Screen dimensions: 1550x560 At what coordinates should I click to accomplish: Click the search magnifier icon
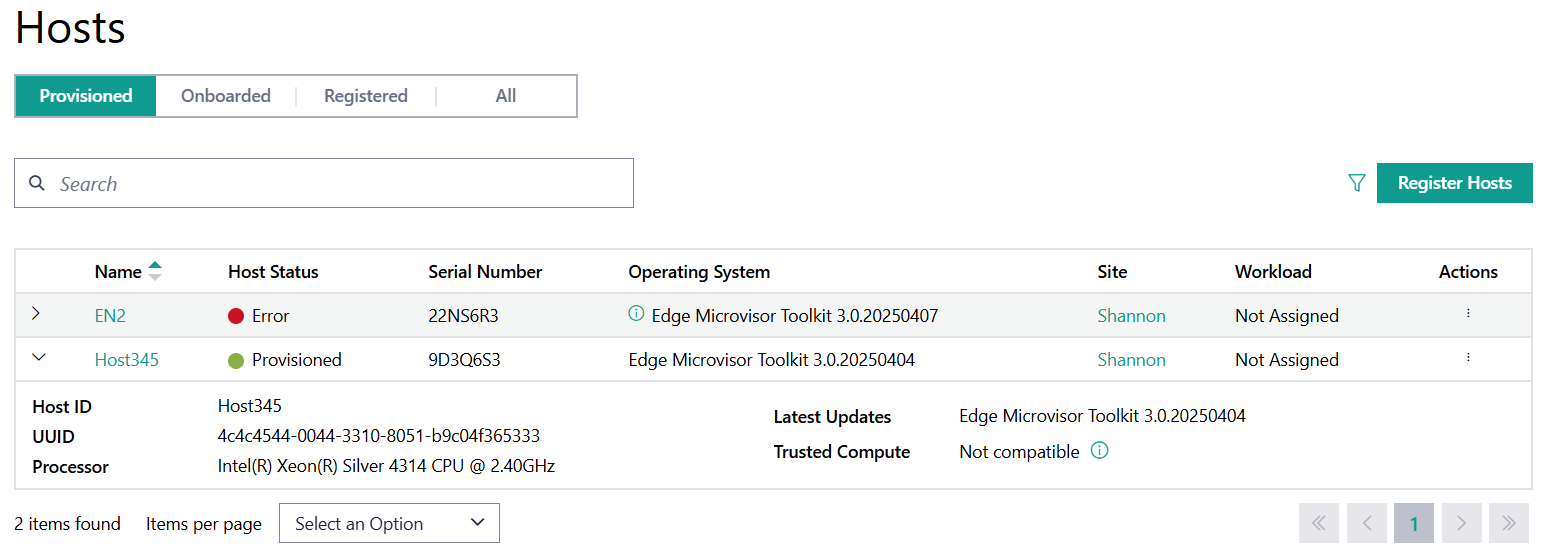click(x=37, y=183)
